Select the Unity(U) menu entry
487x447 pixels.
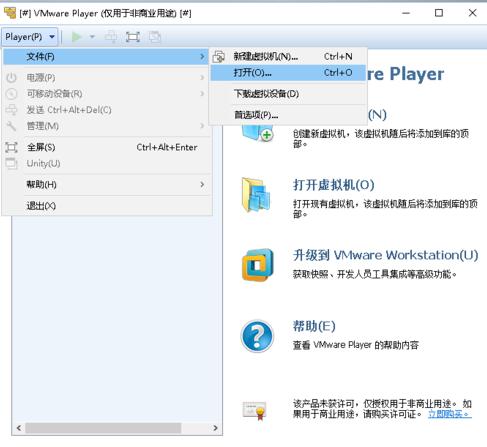[x=106, y=163]
